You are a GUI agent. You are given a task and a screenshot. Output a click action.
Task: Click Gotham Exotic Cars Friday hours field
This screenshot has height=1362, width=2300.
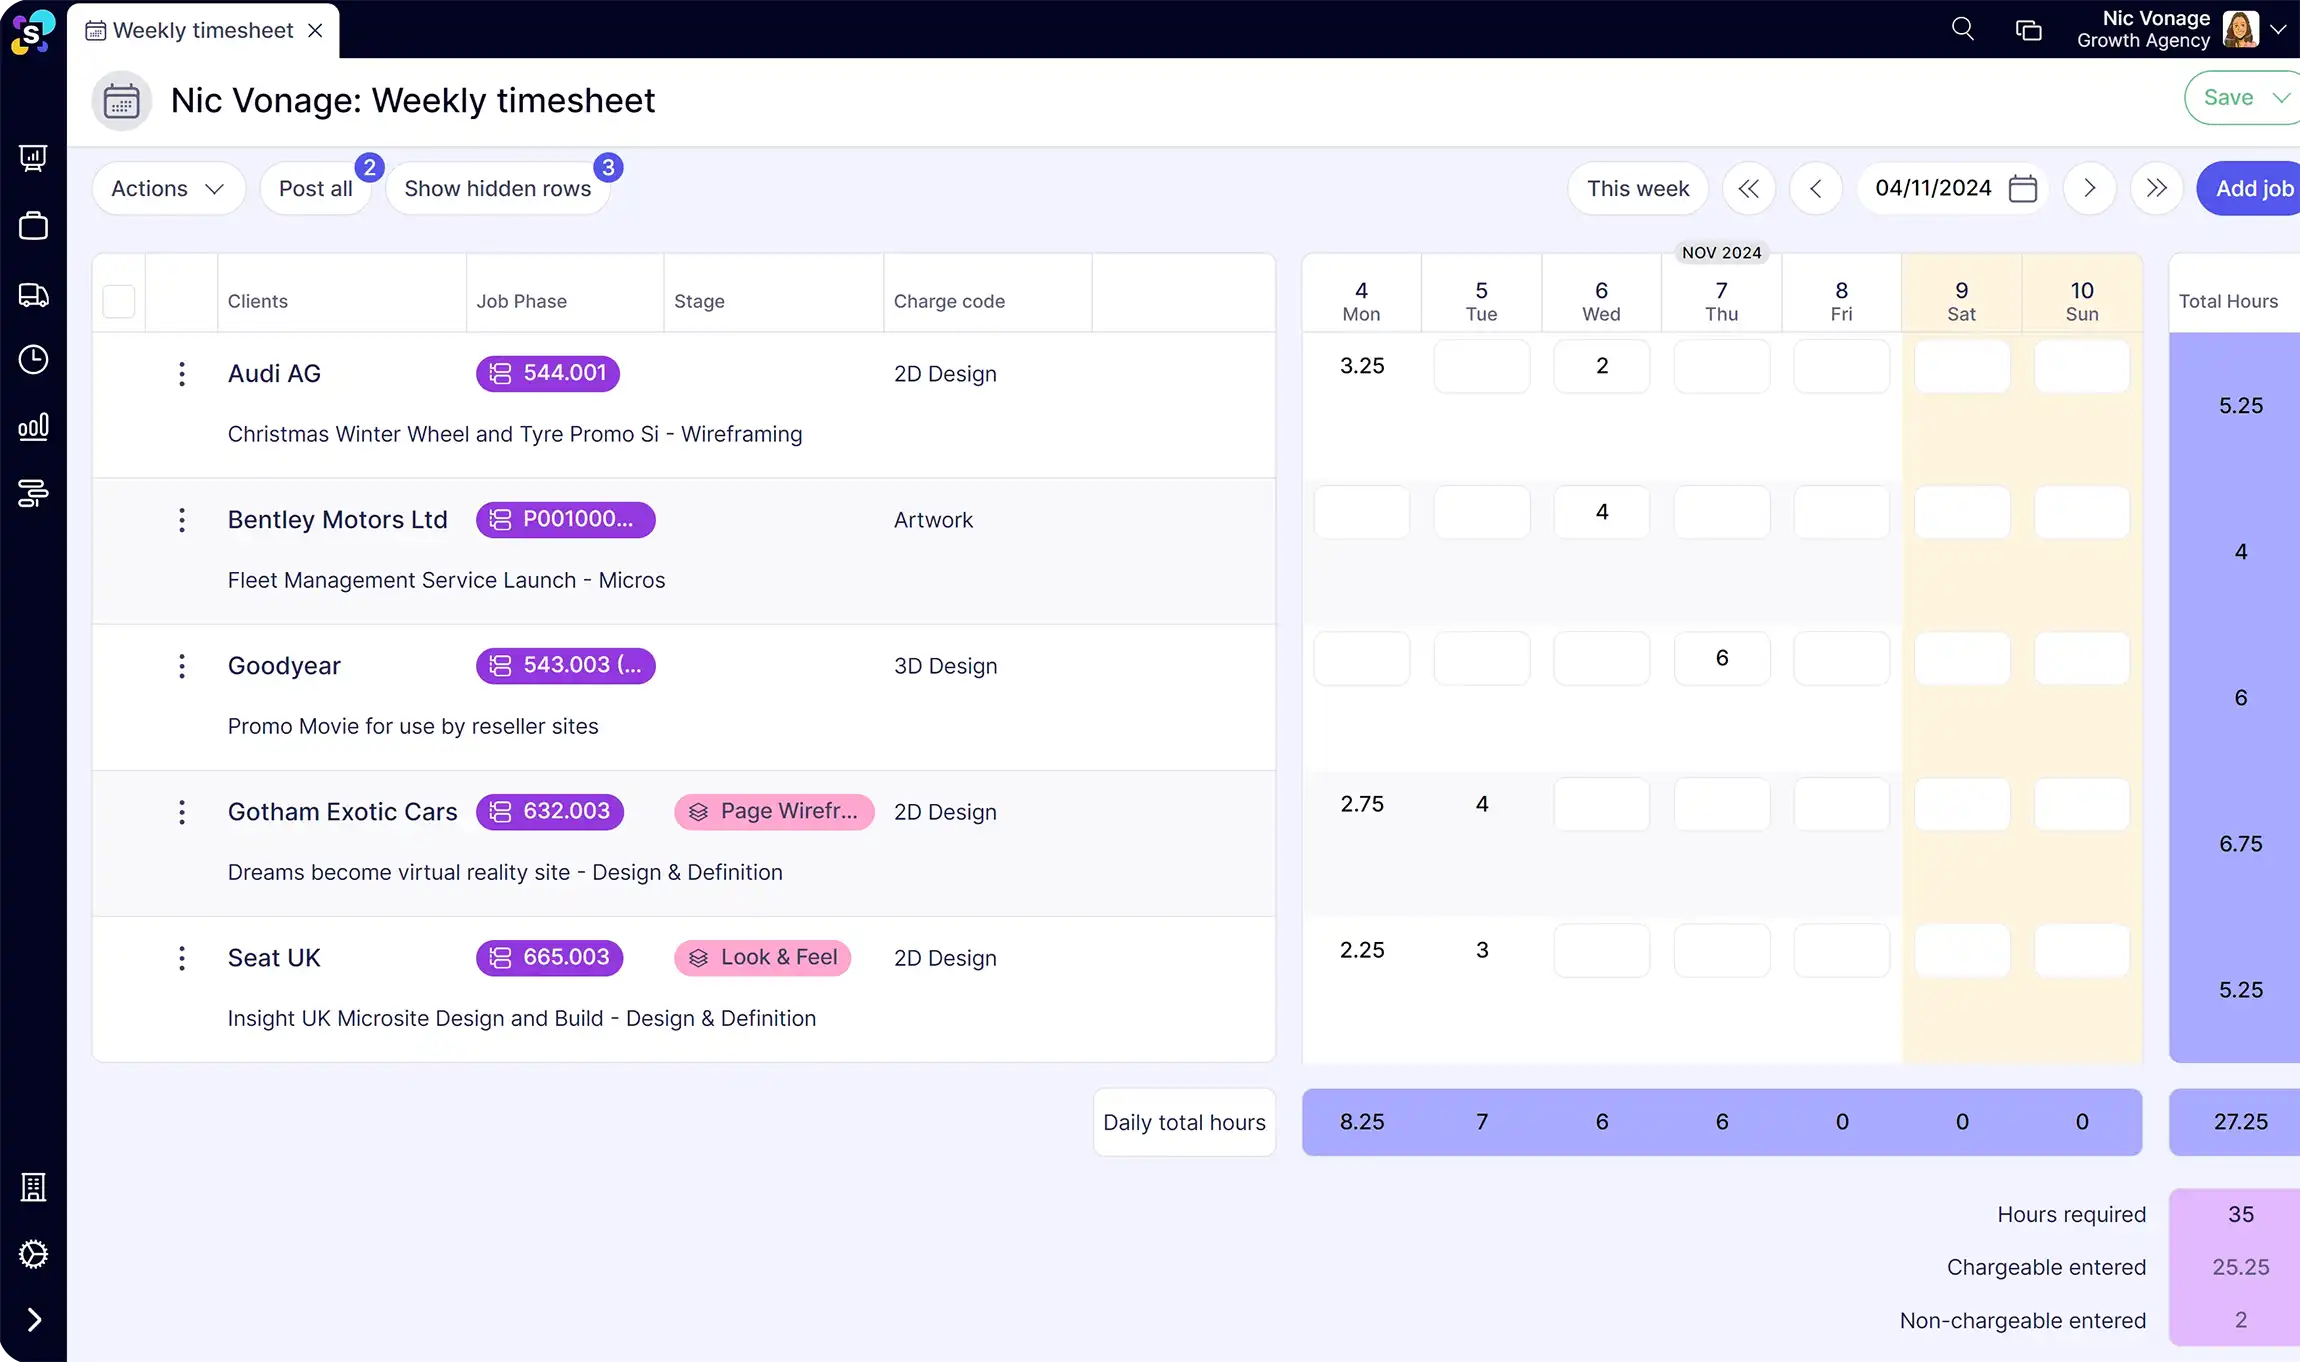[1842, 804]
